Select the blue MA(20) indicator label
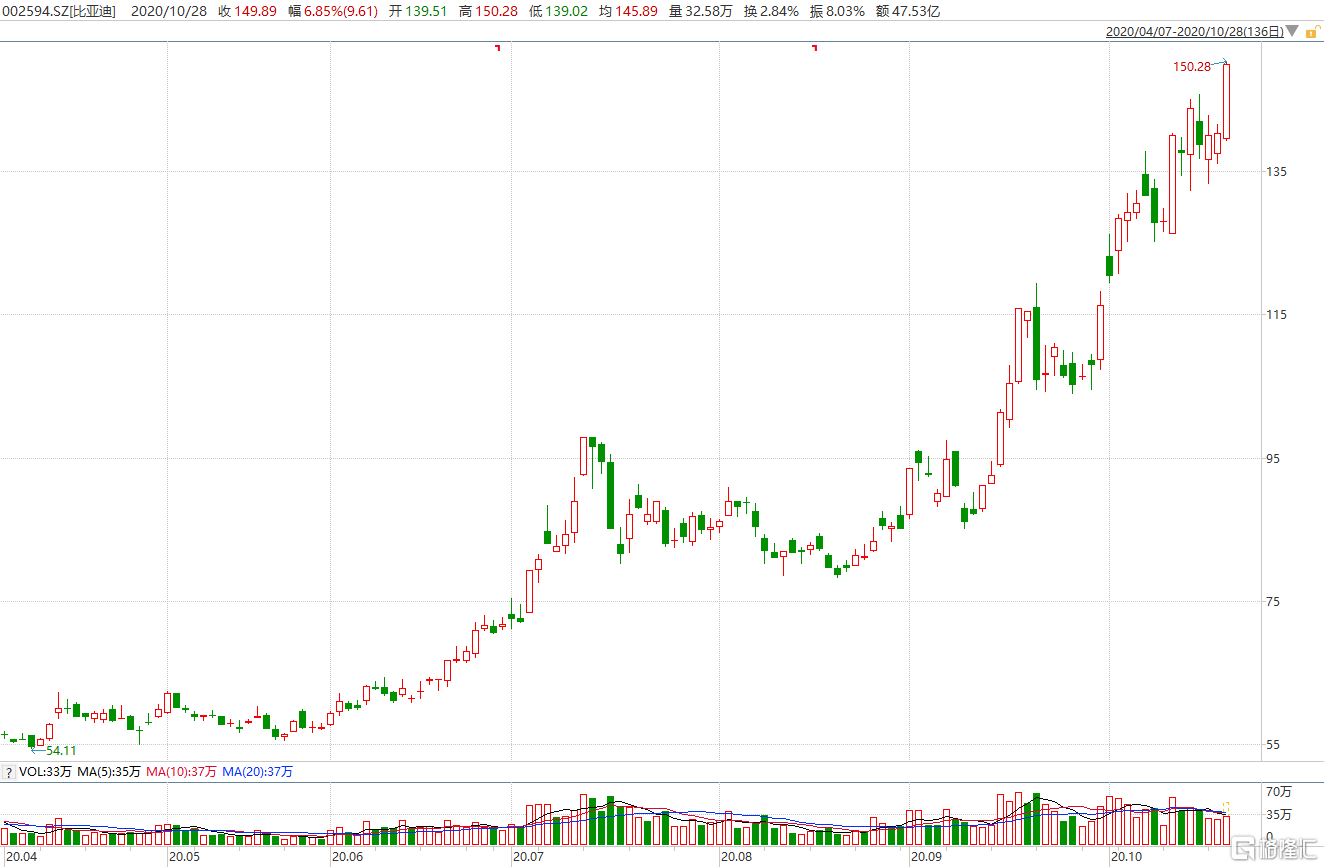 tap(257, 772)
